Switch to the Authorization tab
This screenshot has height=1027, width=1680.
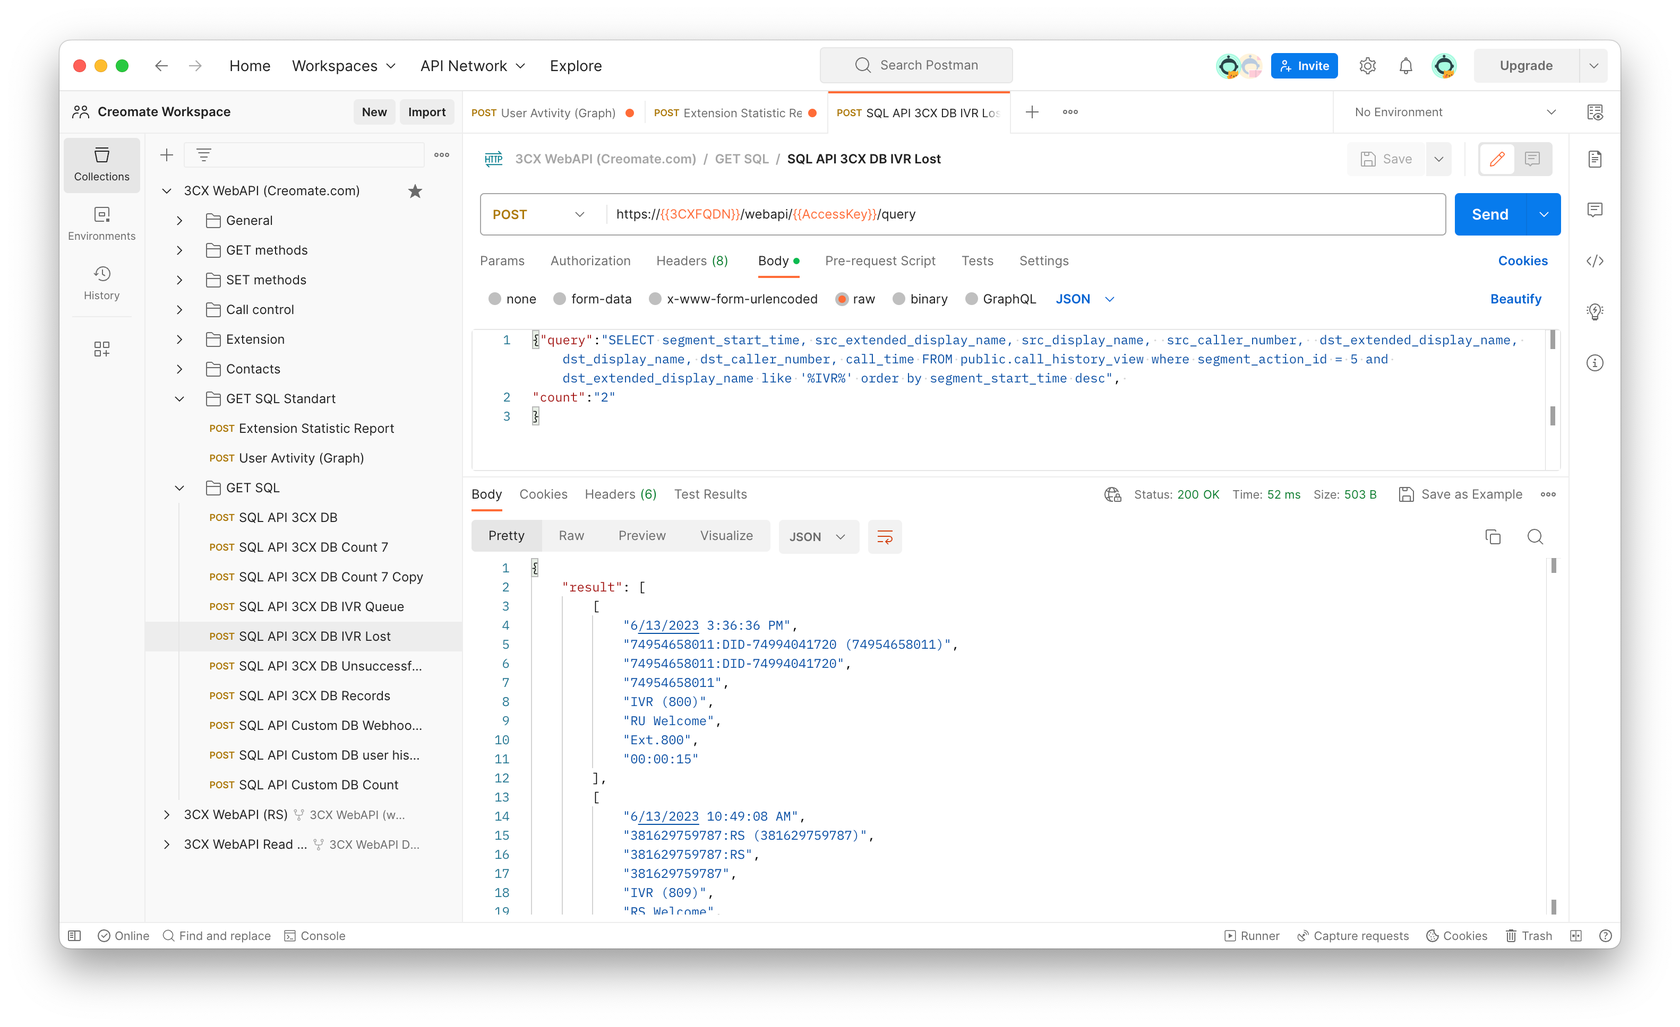[x=590, y=261]
